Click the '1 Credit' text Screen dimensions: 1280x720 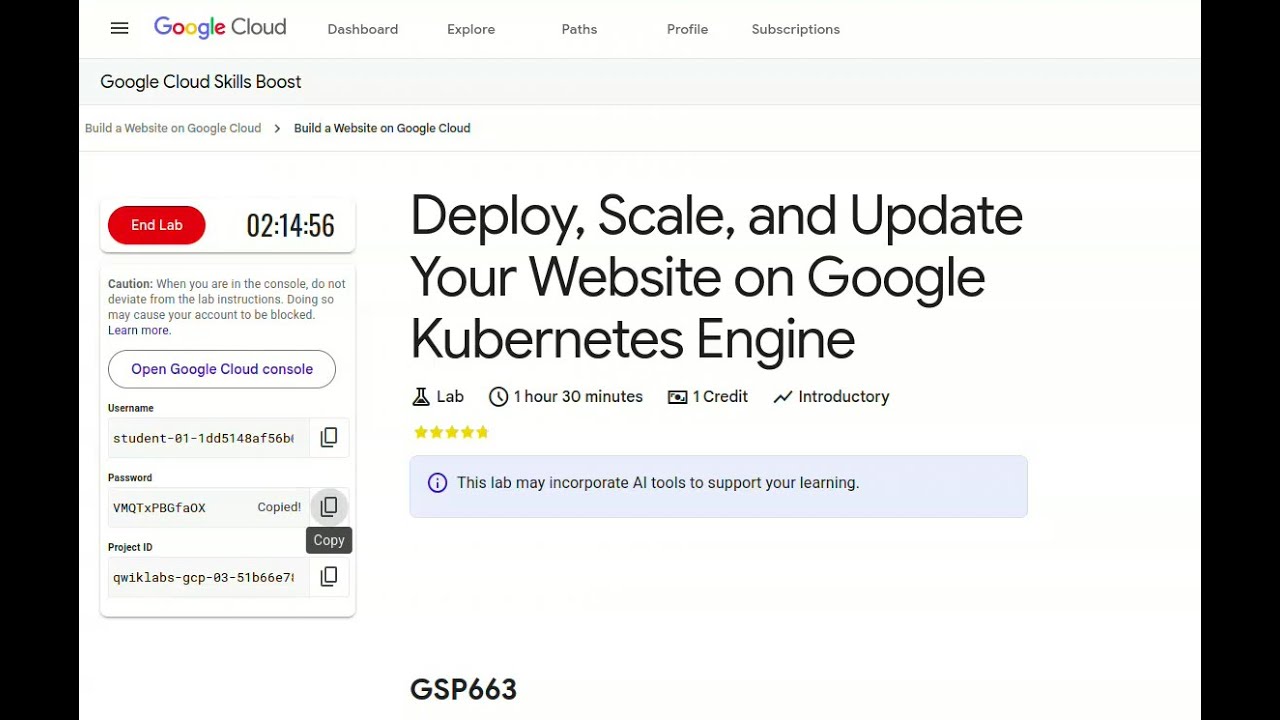click(x=720, y=397)
